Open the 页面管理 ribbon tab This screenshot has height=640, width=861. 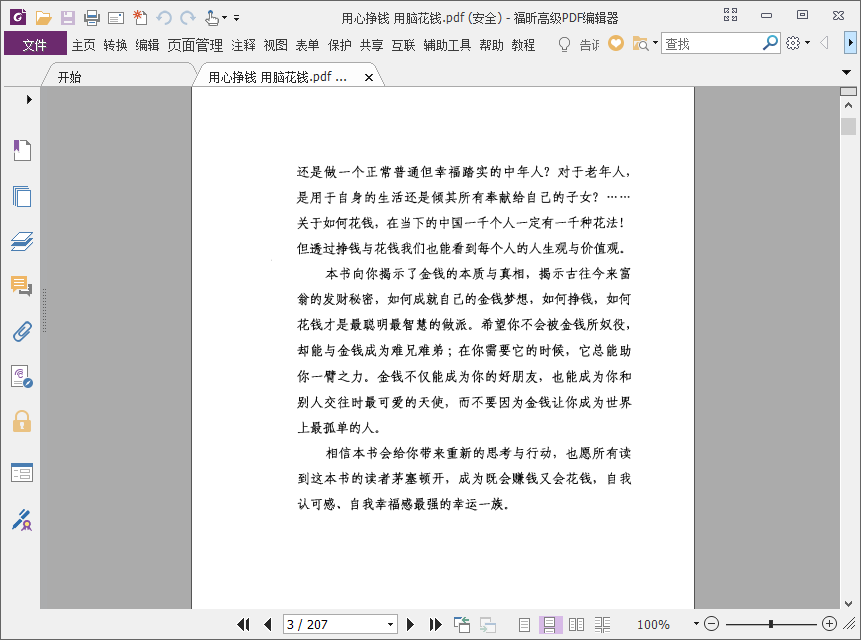(x=195, y=45)
